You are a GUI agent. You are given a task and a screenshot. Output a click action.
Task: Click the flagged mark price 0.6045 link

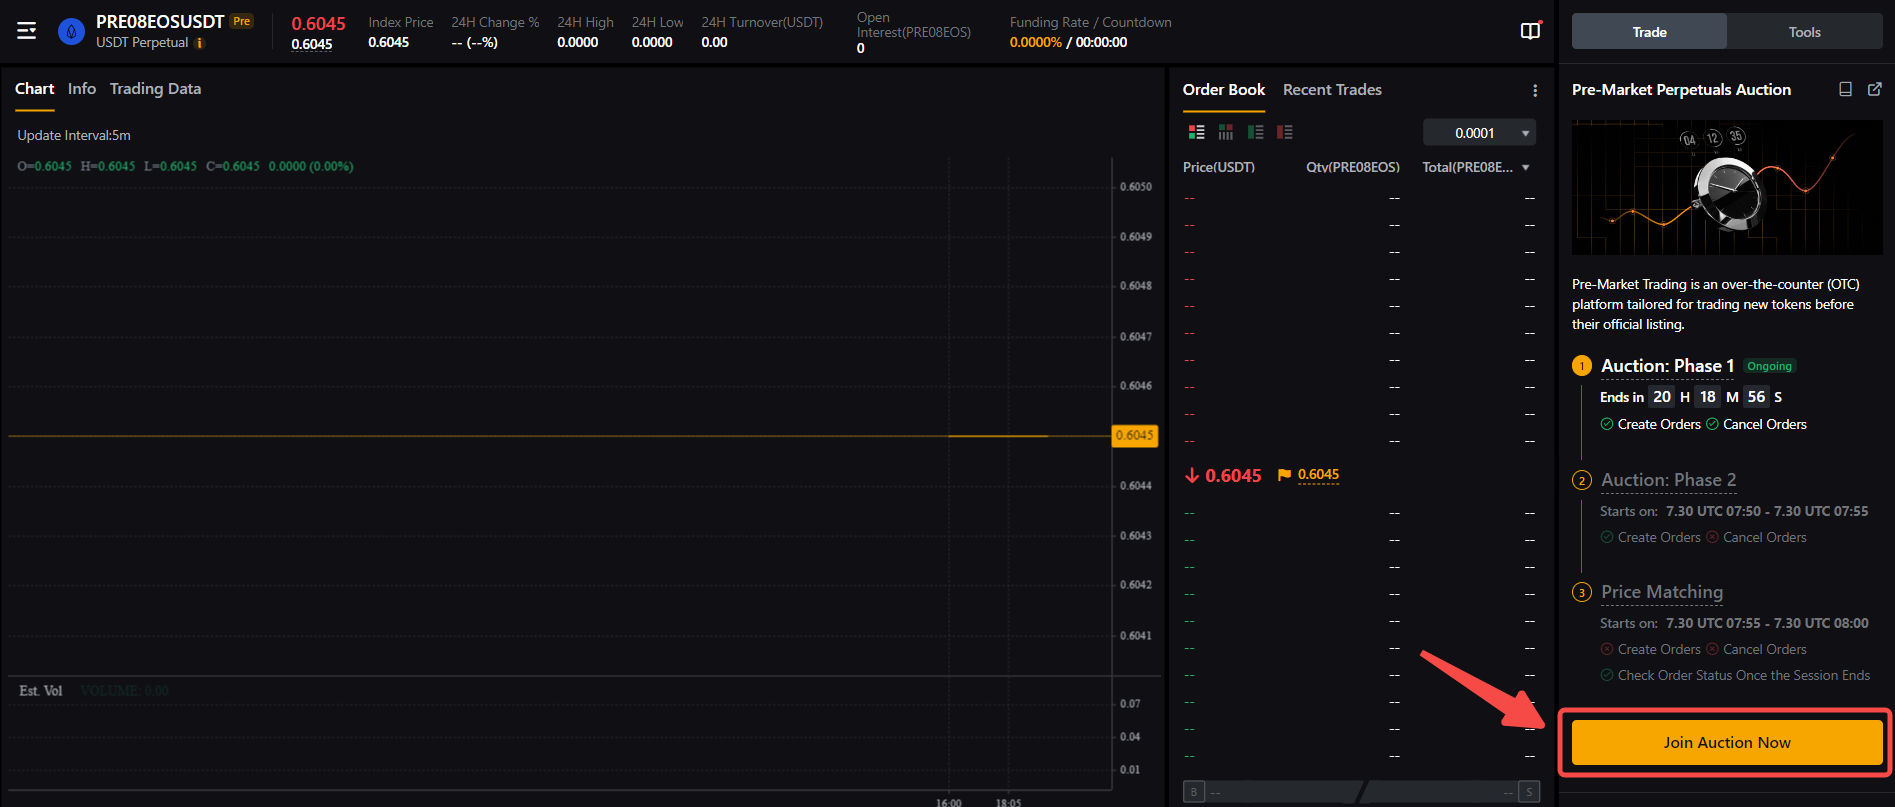tap(1317, 475)
